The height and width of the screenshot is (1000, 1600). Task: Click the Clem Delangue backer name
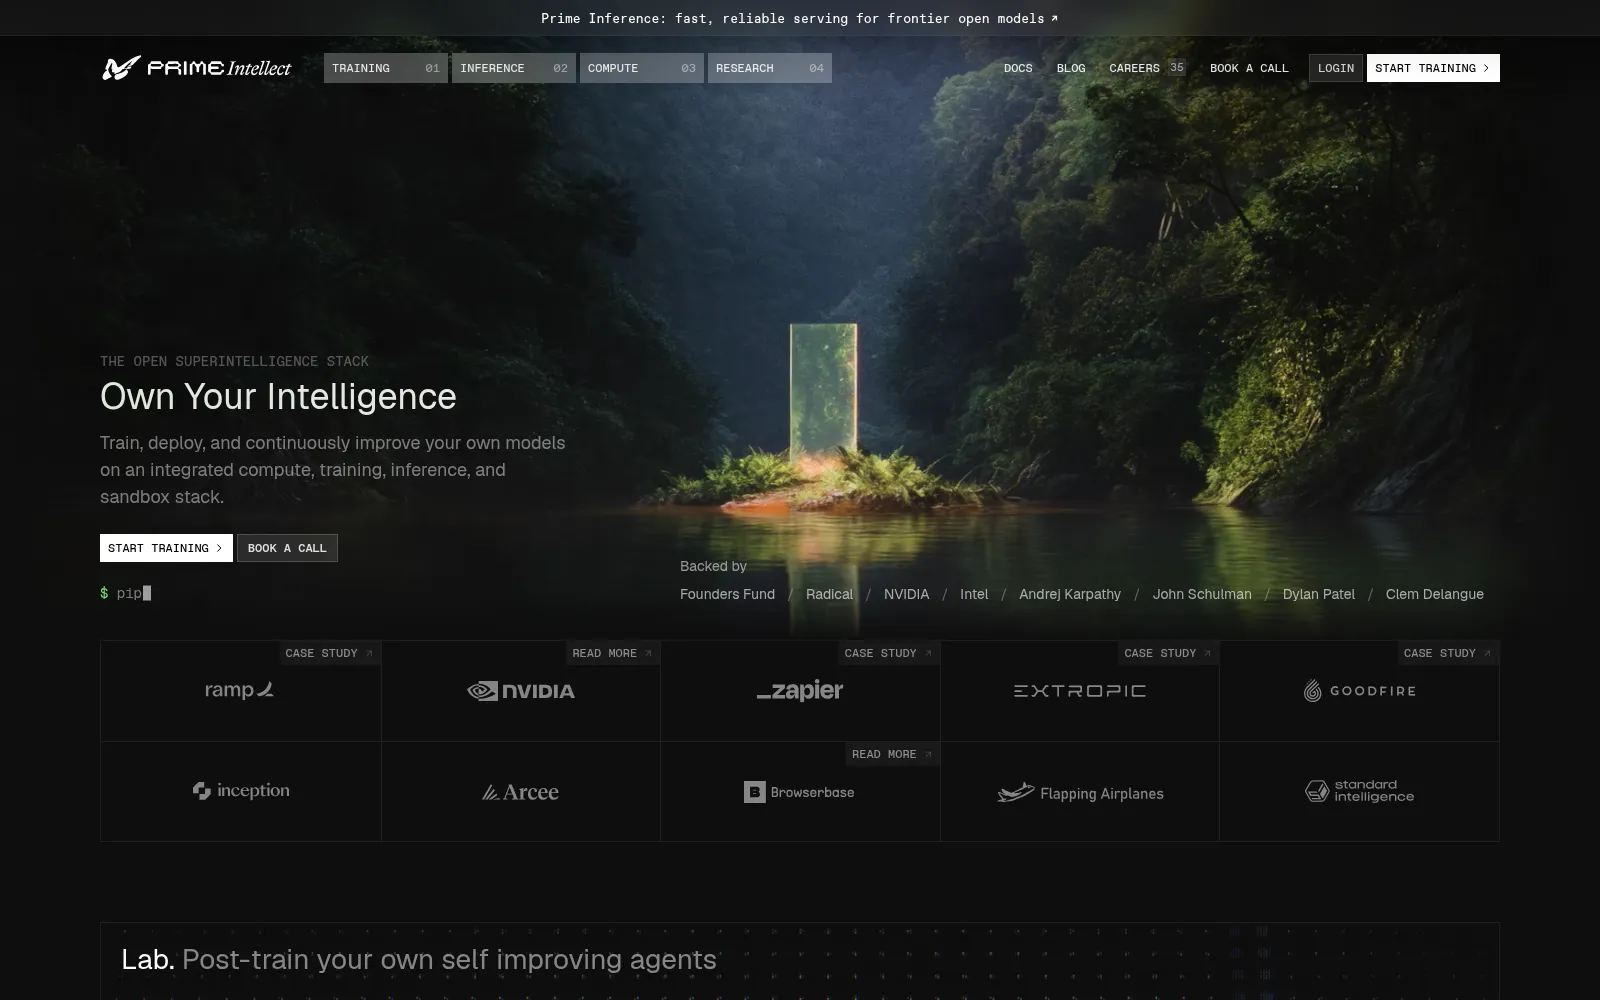[1435, 594]
